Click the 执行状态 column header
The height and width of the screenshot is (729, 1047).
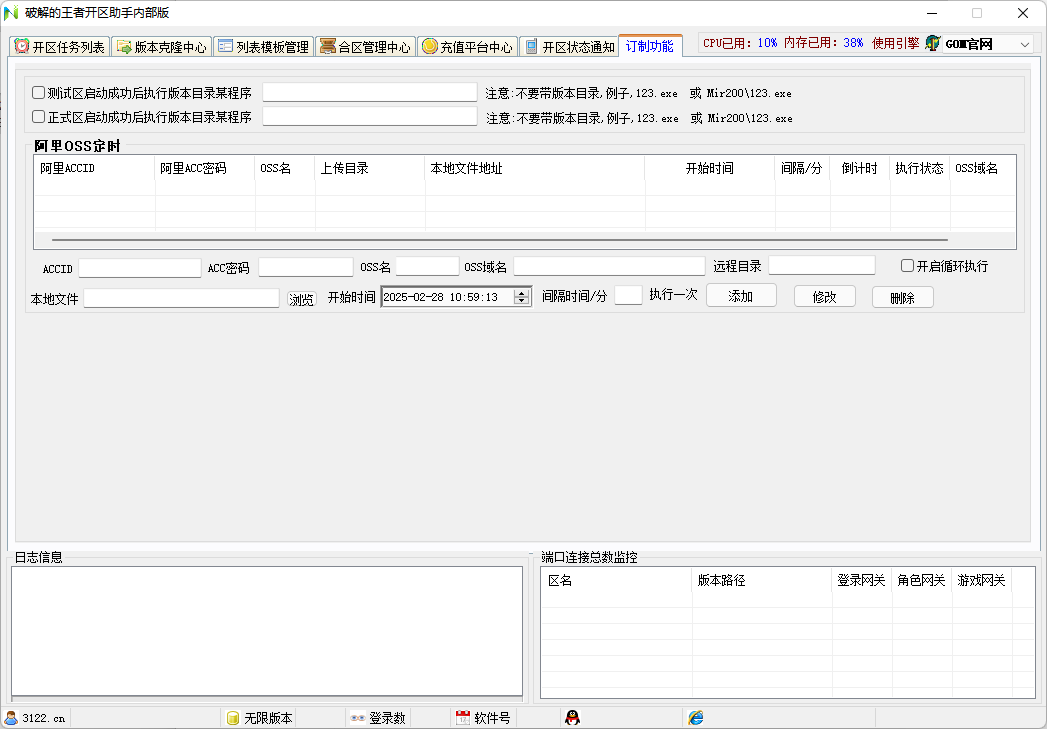920,168
